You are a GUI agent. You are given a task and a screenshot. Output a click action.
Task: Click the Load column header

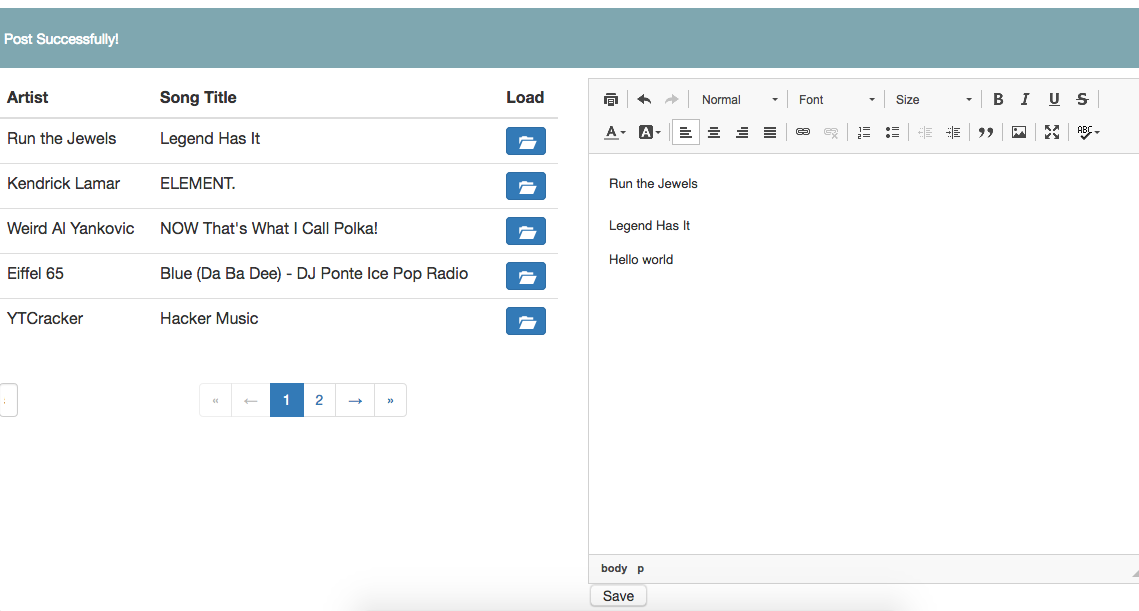pyautogui.click(x=525, y=97)
